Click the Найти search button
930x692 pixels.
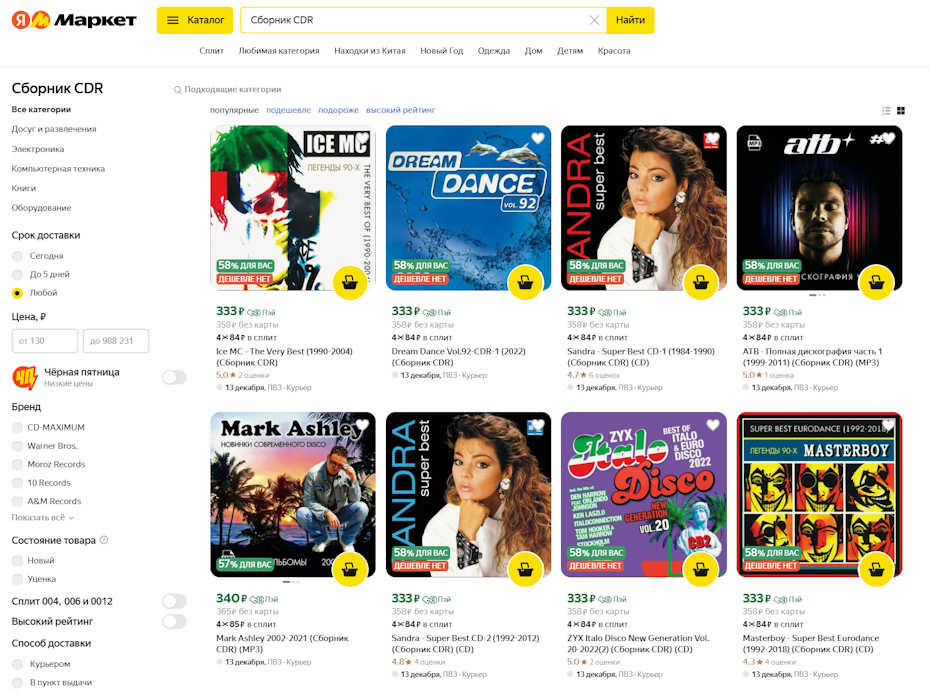pyautogui.click(x=630, y=20)
